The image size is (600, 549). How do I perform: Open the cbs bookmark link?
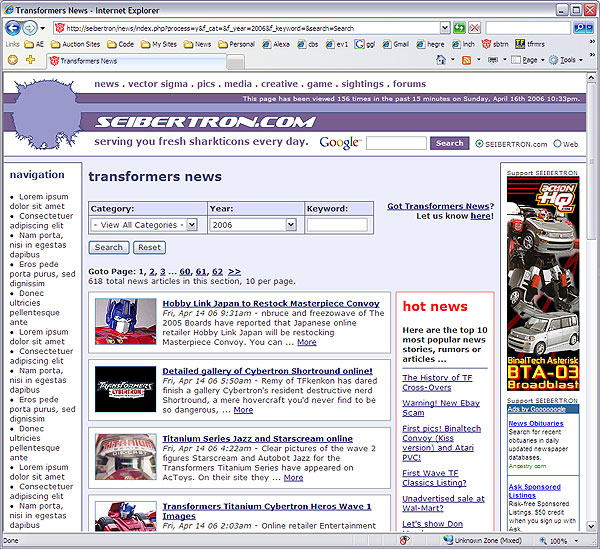click(308, 44)
